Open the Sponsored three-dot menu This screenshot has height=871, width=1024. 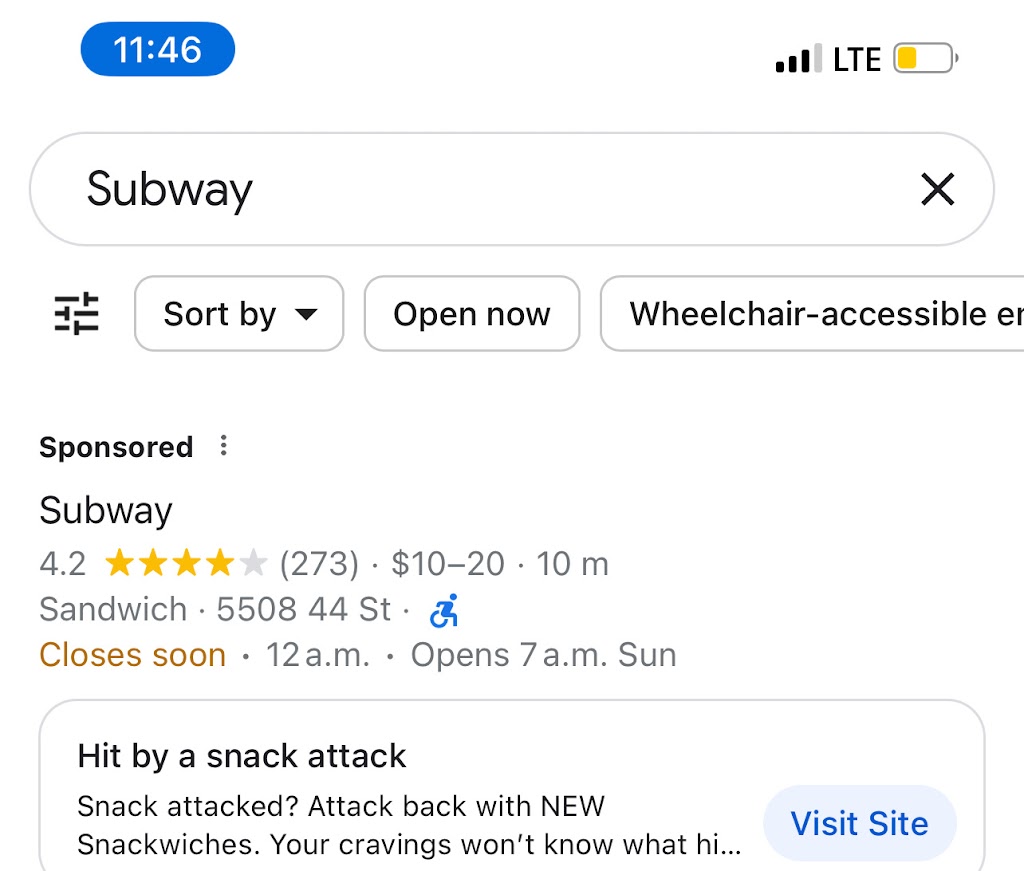(x=223, y=445)
